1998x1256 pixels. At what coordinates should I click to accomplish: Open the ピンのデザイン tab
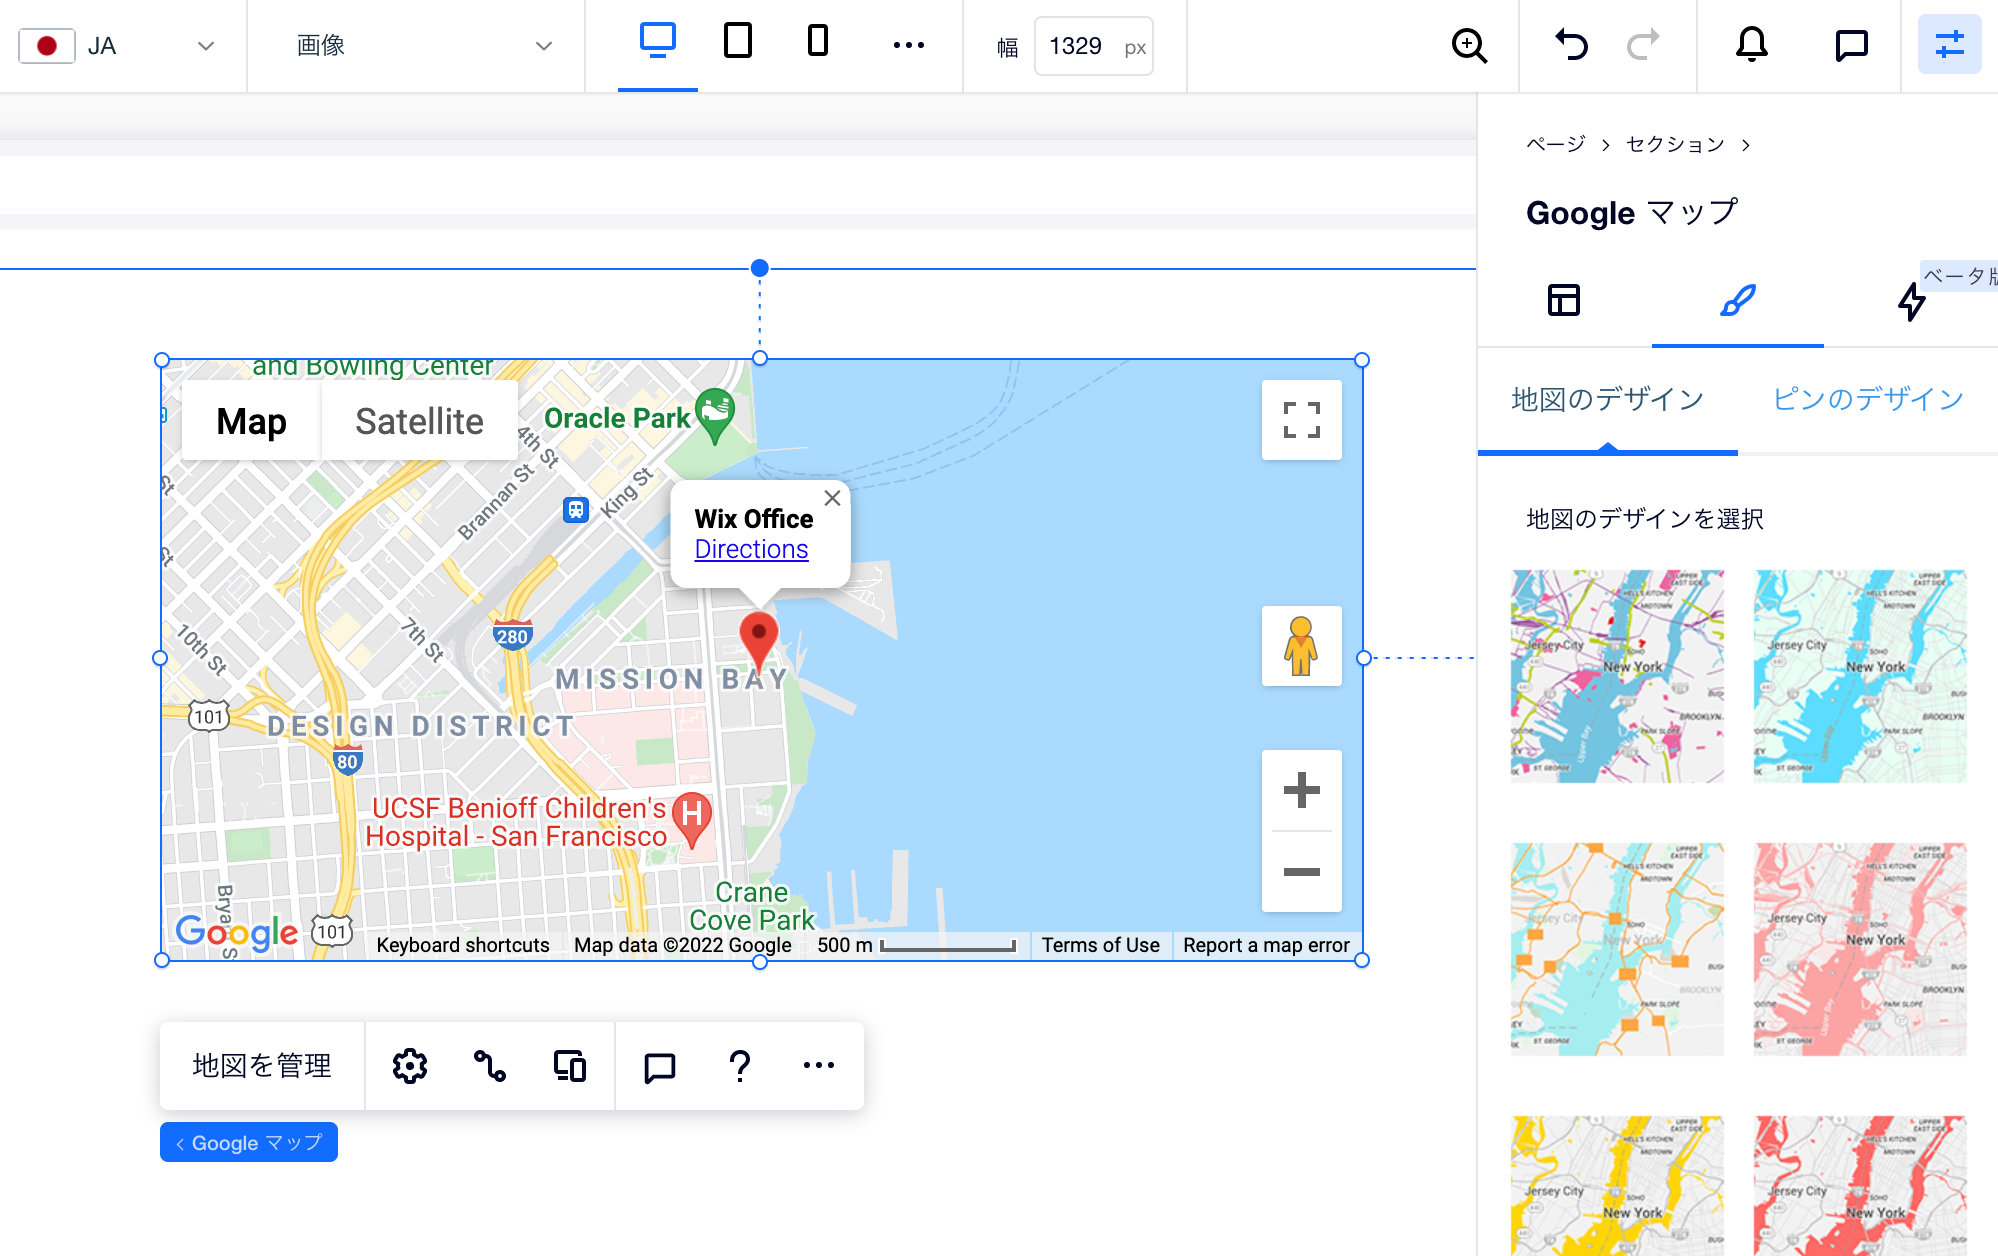click(1867, 400)
